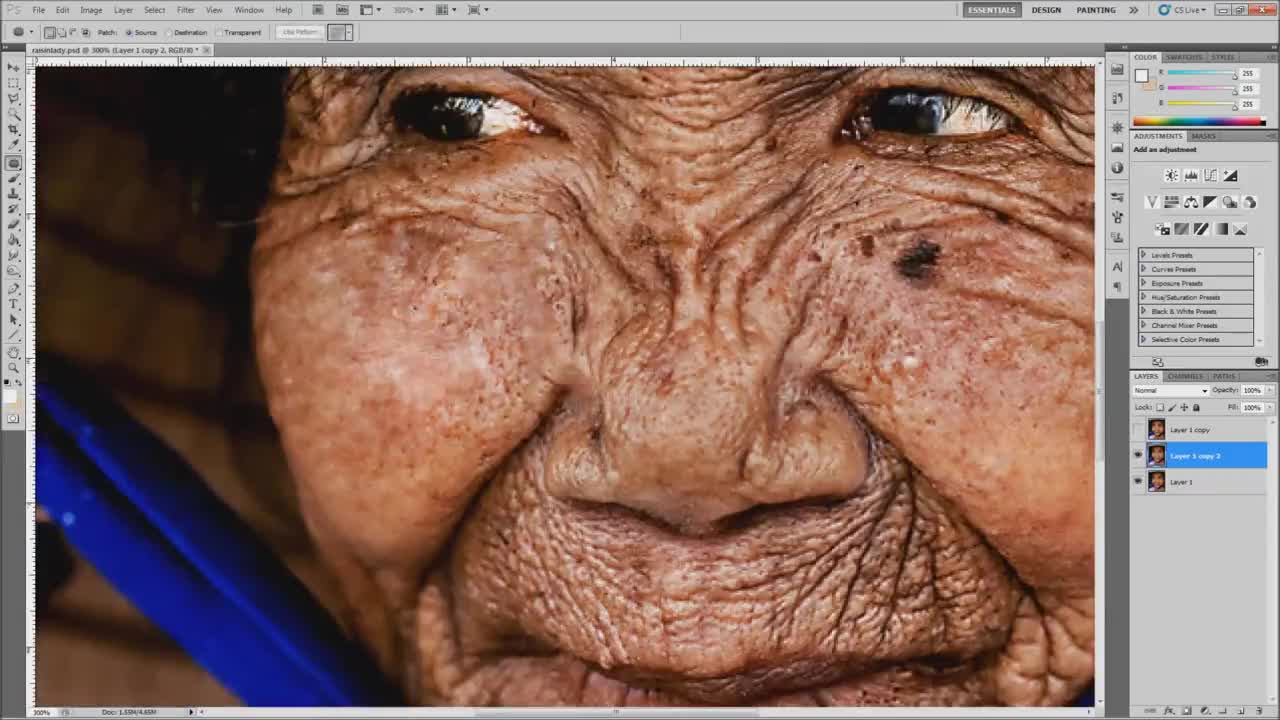Open the Filter menu
The image size is (1280, 720).
(x=186, y=10)
